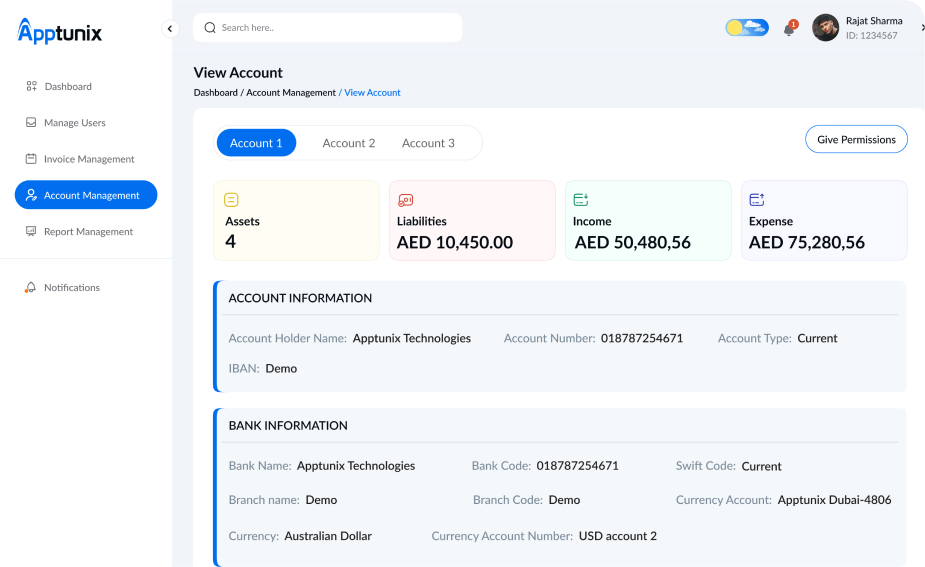Click the Bank Code value 018787254671

(578, 466)
